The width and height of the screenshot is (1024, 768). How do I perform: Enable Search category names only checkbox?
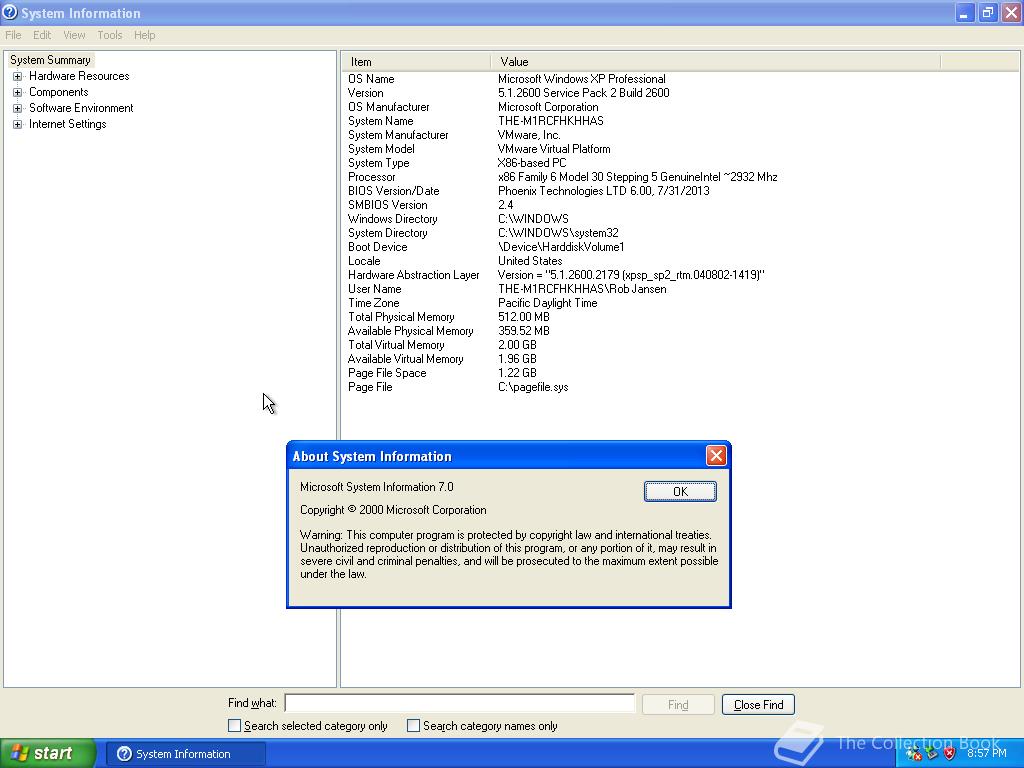pyautogui.click(x=413, y=726)
